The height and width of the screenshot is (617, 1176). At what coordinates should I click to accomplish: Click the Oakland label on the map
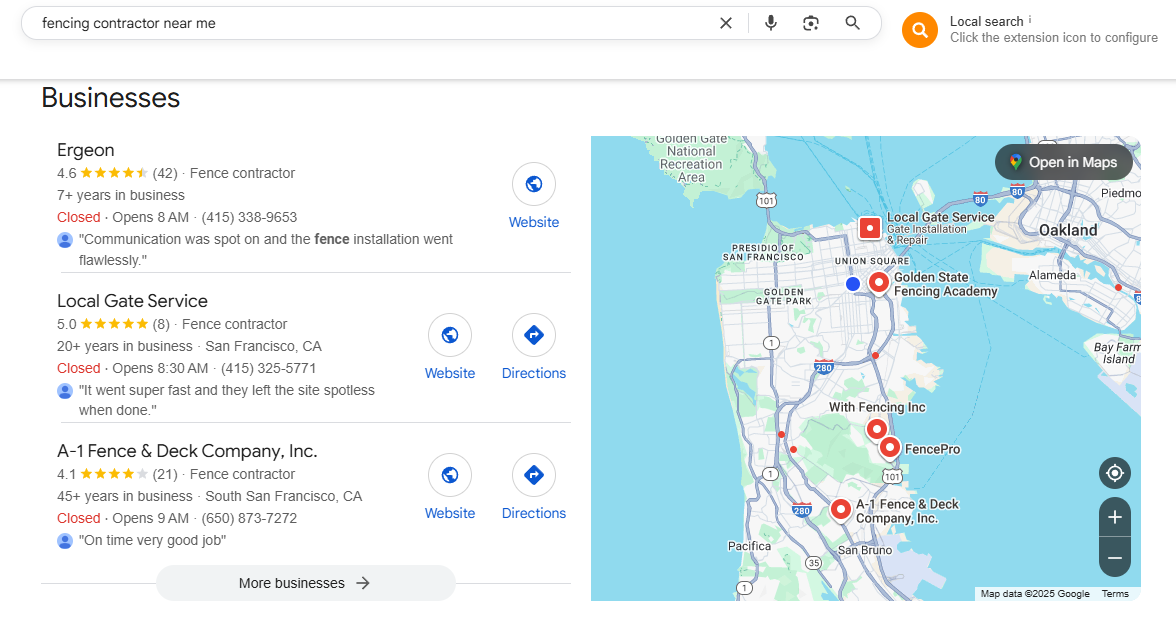1068,230
